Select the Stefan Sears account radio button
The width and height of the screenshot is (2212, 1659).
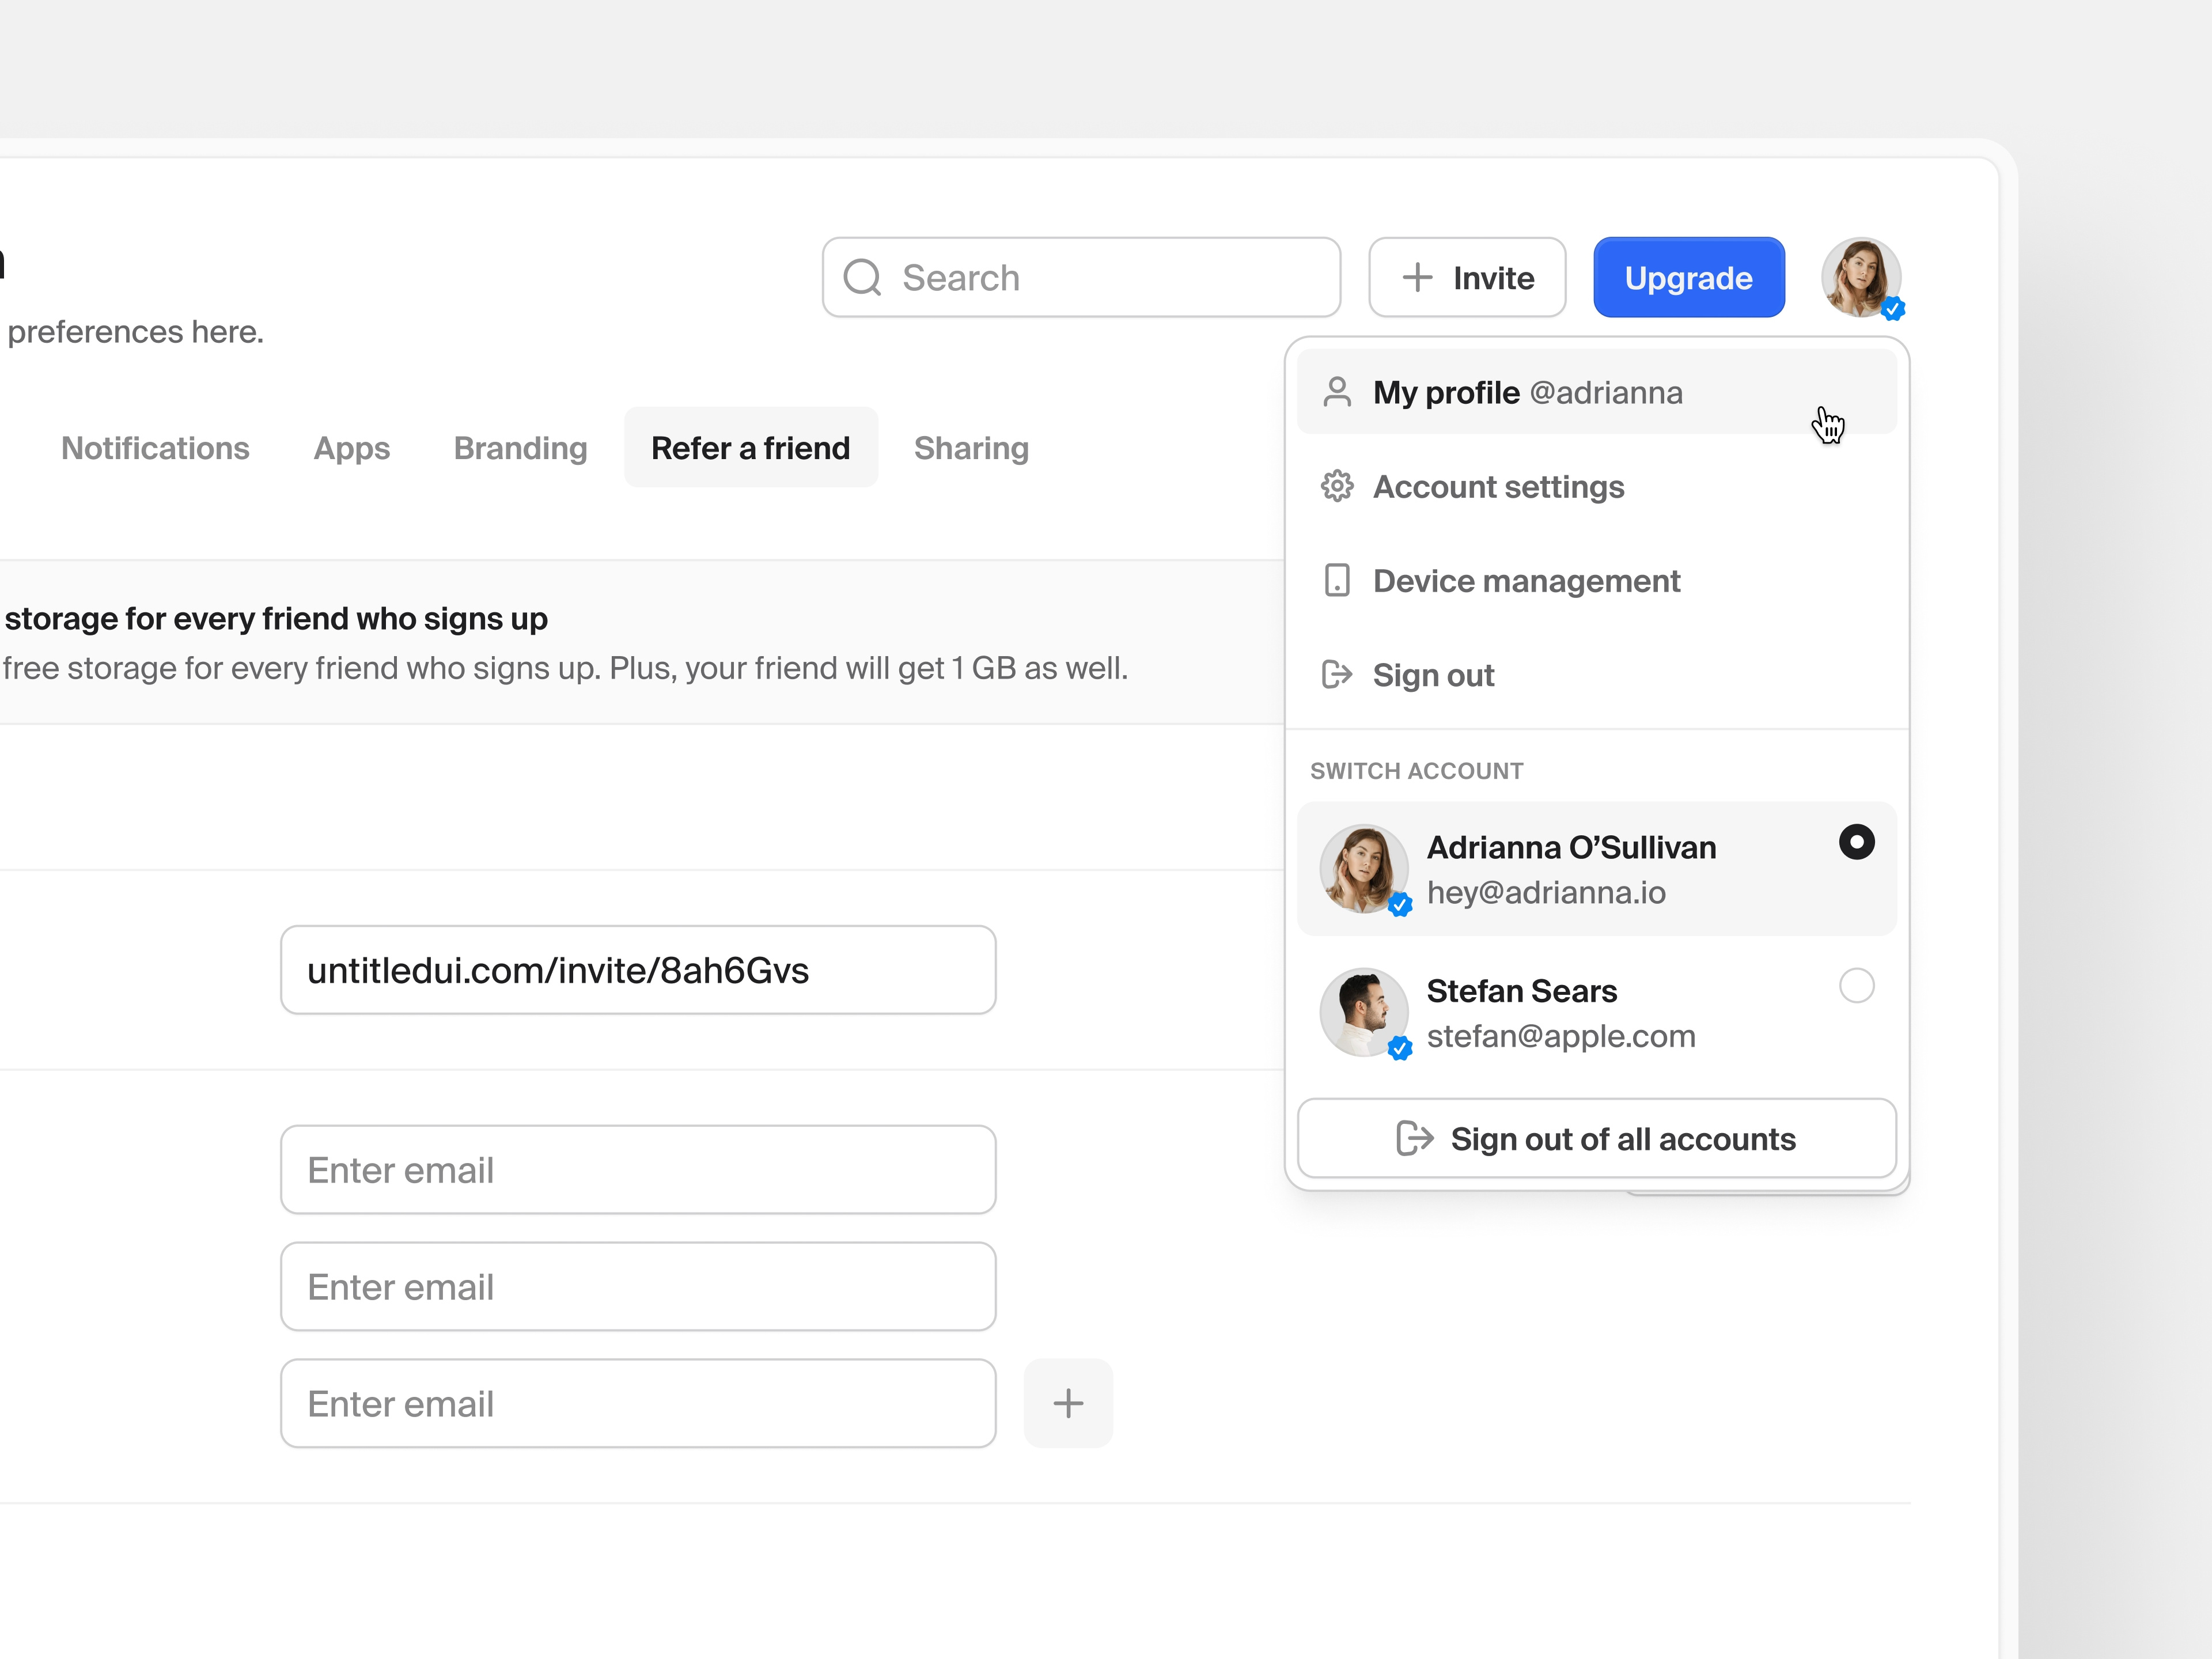click(1856, 986)
